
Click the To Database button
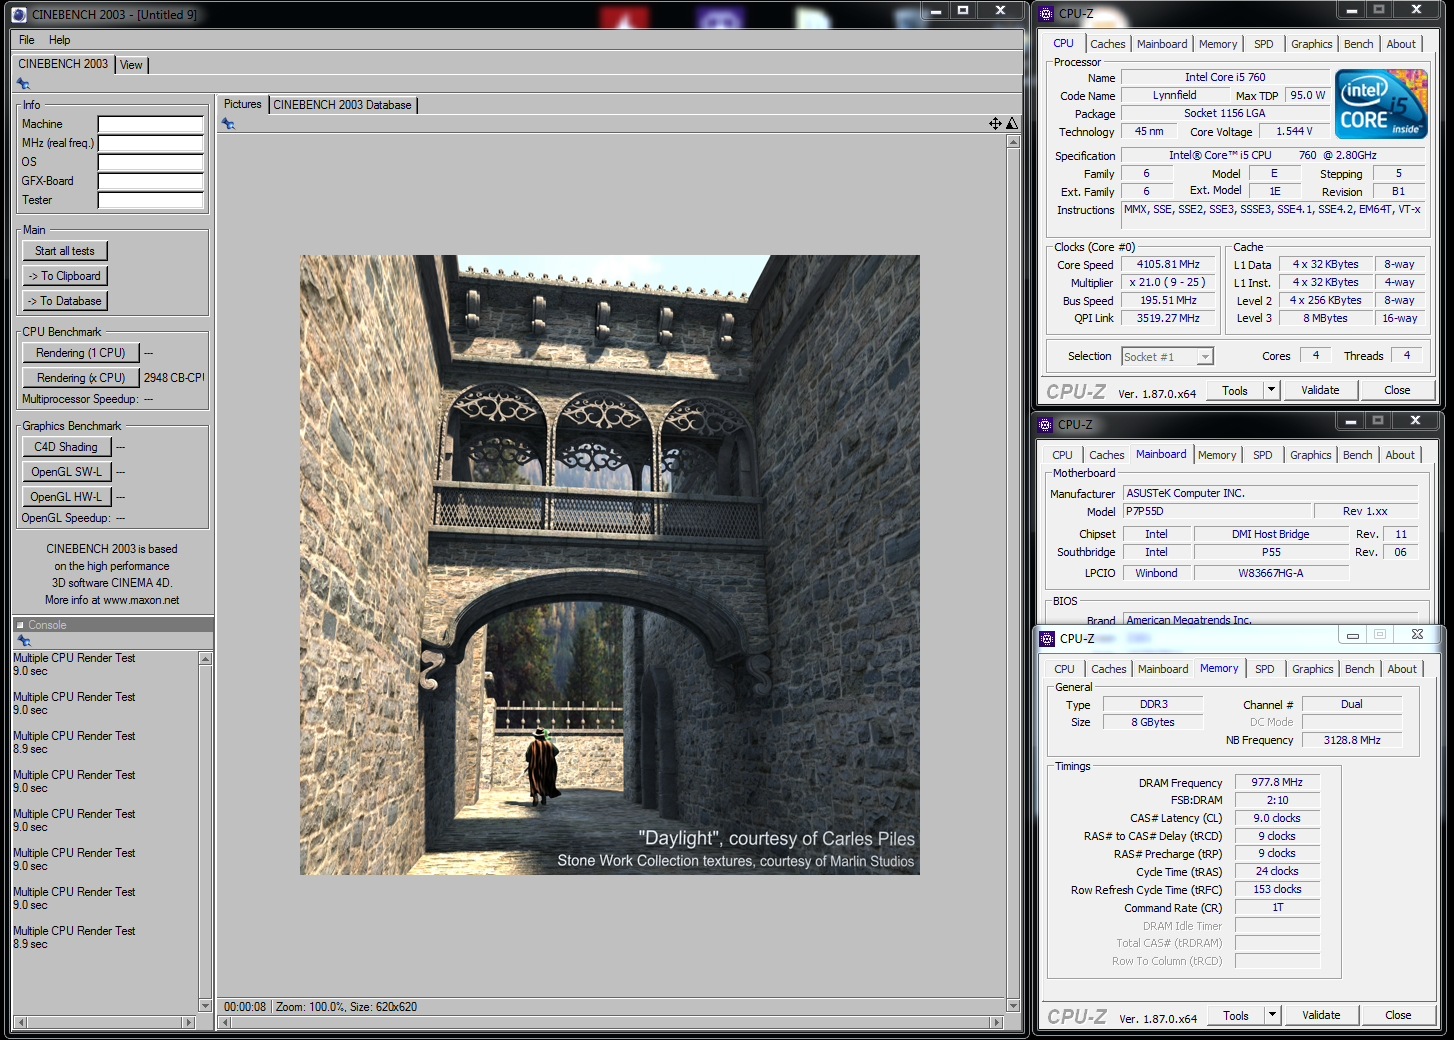[x=65, y=301]
